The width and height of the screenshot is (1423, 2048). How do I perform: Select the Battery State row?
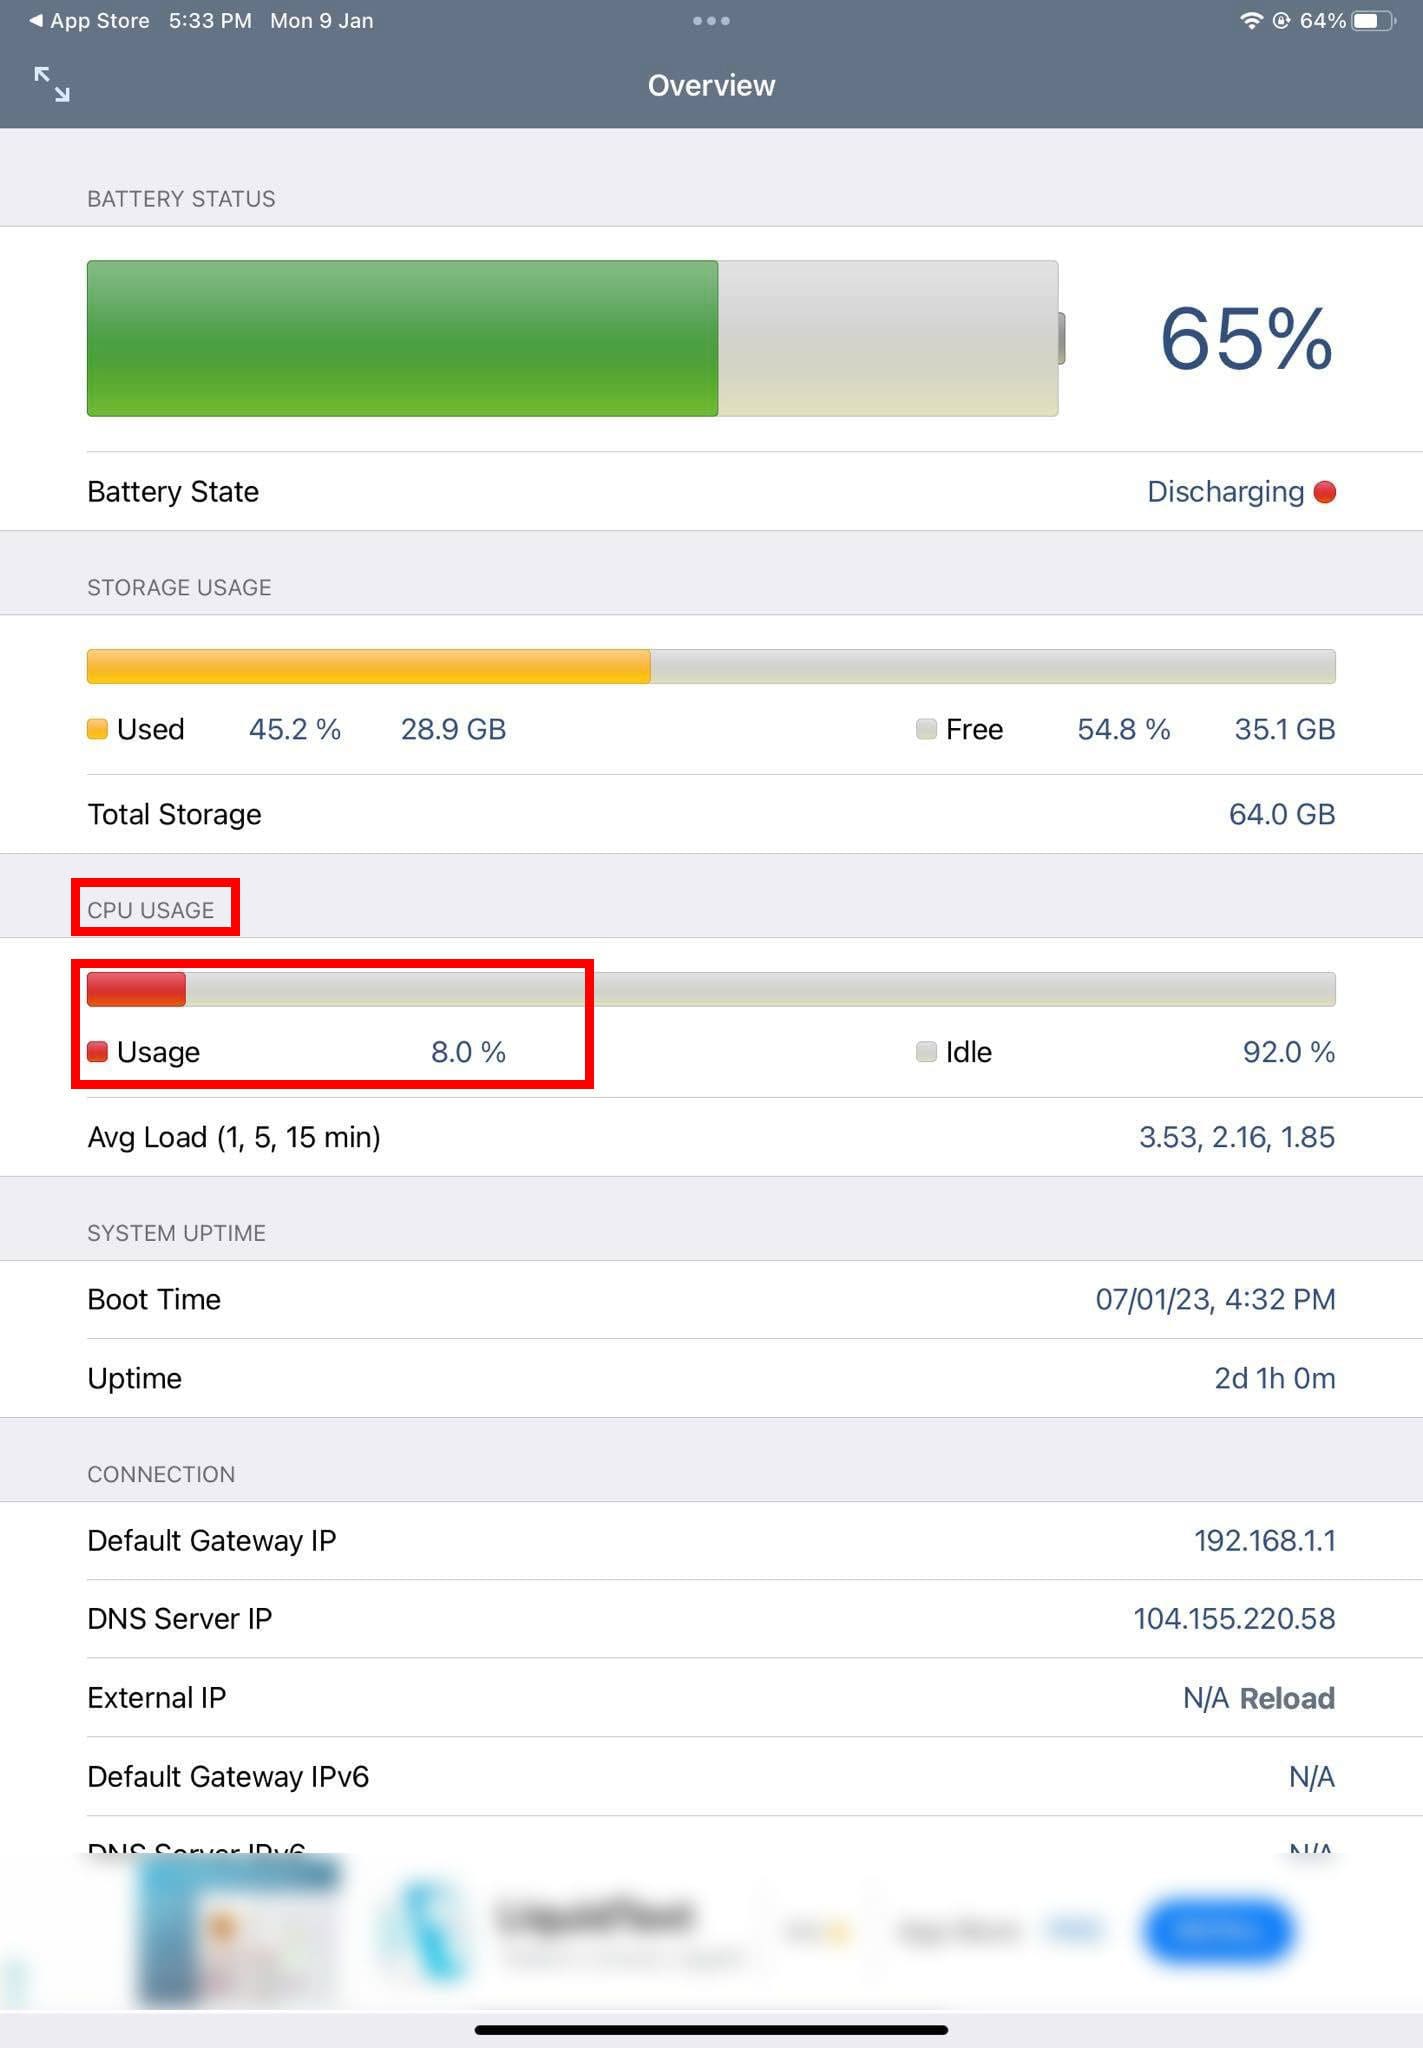pos(711,491)
